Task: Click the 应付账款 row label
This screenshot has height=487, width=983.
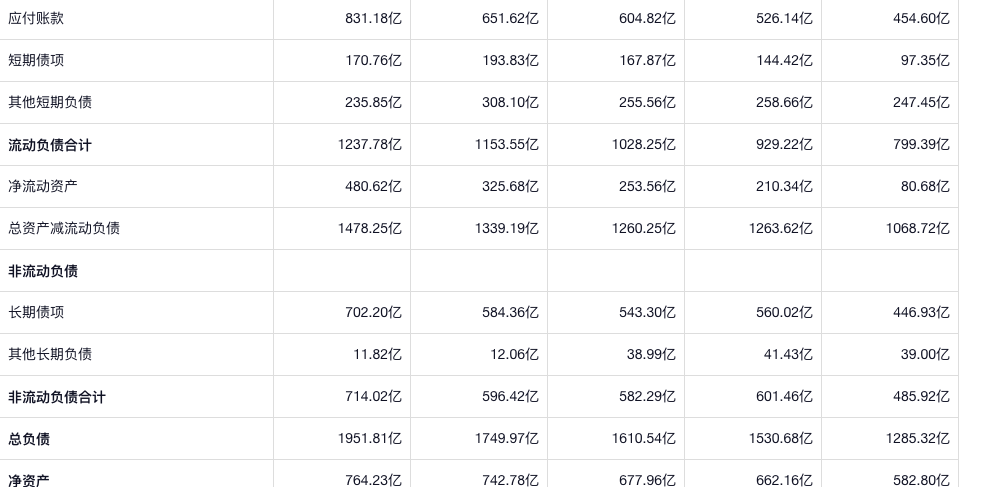Action: [x=36, y=18]
